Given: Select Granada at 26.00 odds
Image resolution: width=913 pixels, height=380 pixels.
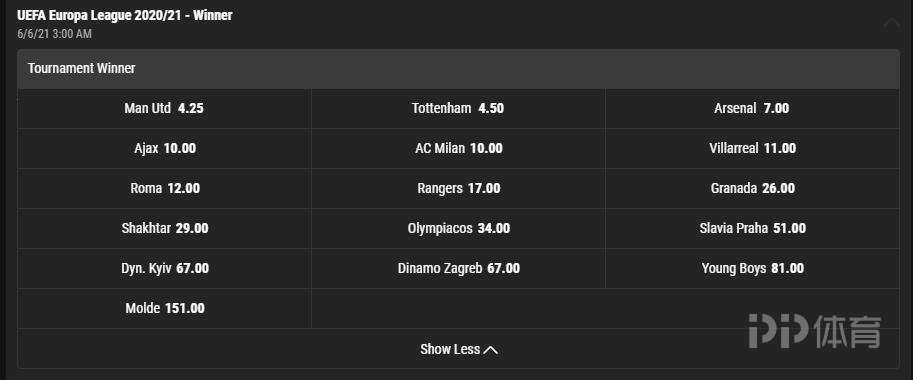Looking at the screenshot, I should click(x=752, y=189).
